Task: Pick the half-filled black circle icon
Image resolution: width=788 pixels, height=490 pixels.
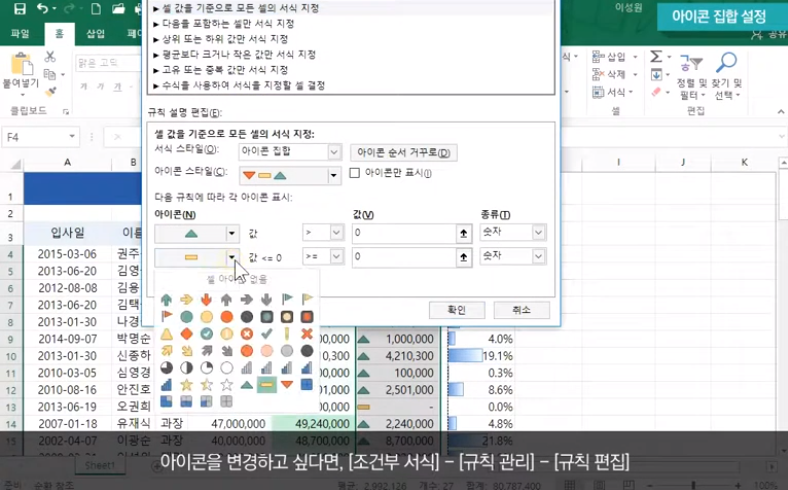Action: [x=186, y=368]
